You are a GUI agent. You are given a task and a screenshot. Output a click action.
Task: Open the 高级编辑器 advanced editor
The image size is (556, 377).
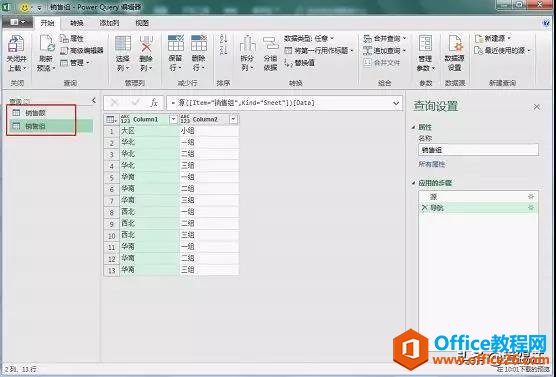coord(82,51)
